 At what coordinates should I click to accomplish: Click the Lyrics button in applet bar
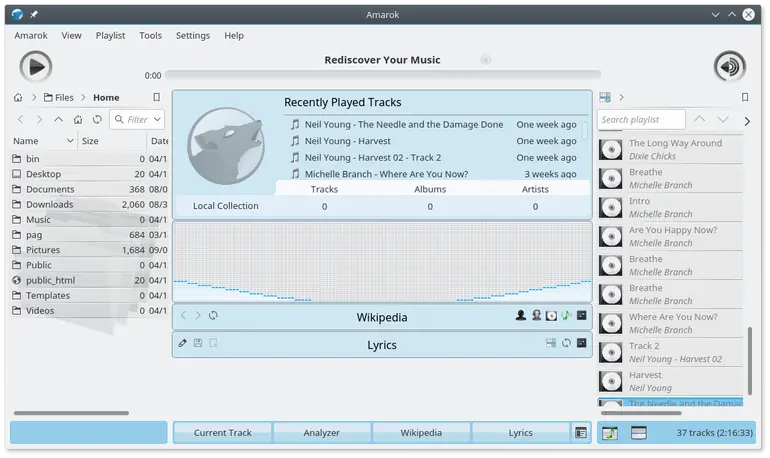click(521, 432)
